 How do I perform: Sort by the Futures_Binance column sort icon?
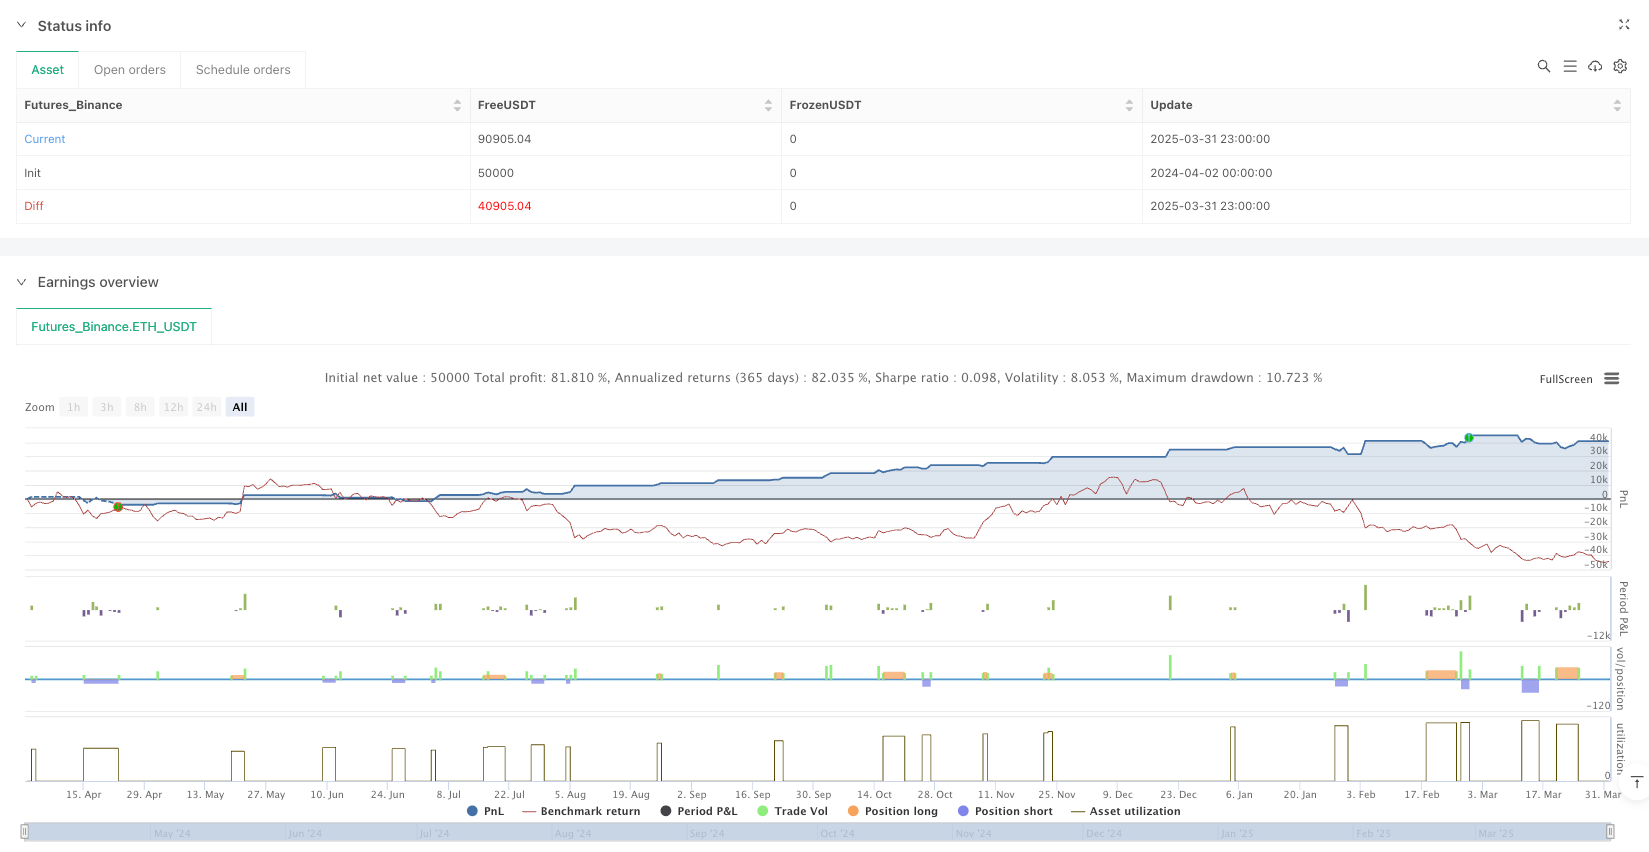point(457,105)
